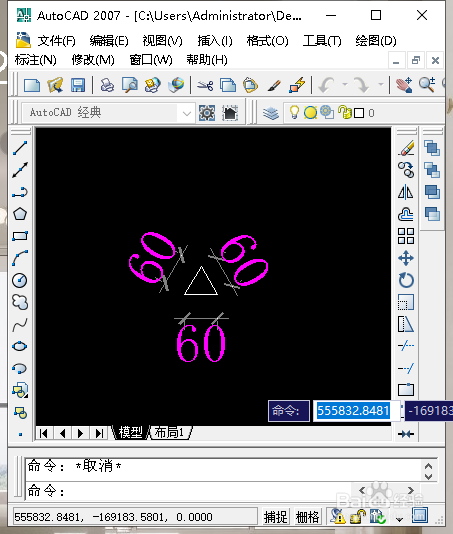Open the 编辑(E) menu
The height and width of the screenshot is (534, 453).
coord(109,41)
